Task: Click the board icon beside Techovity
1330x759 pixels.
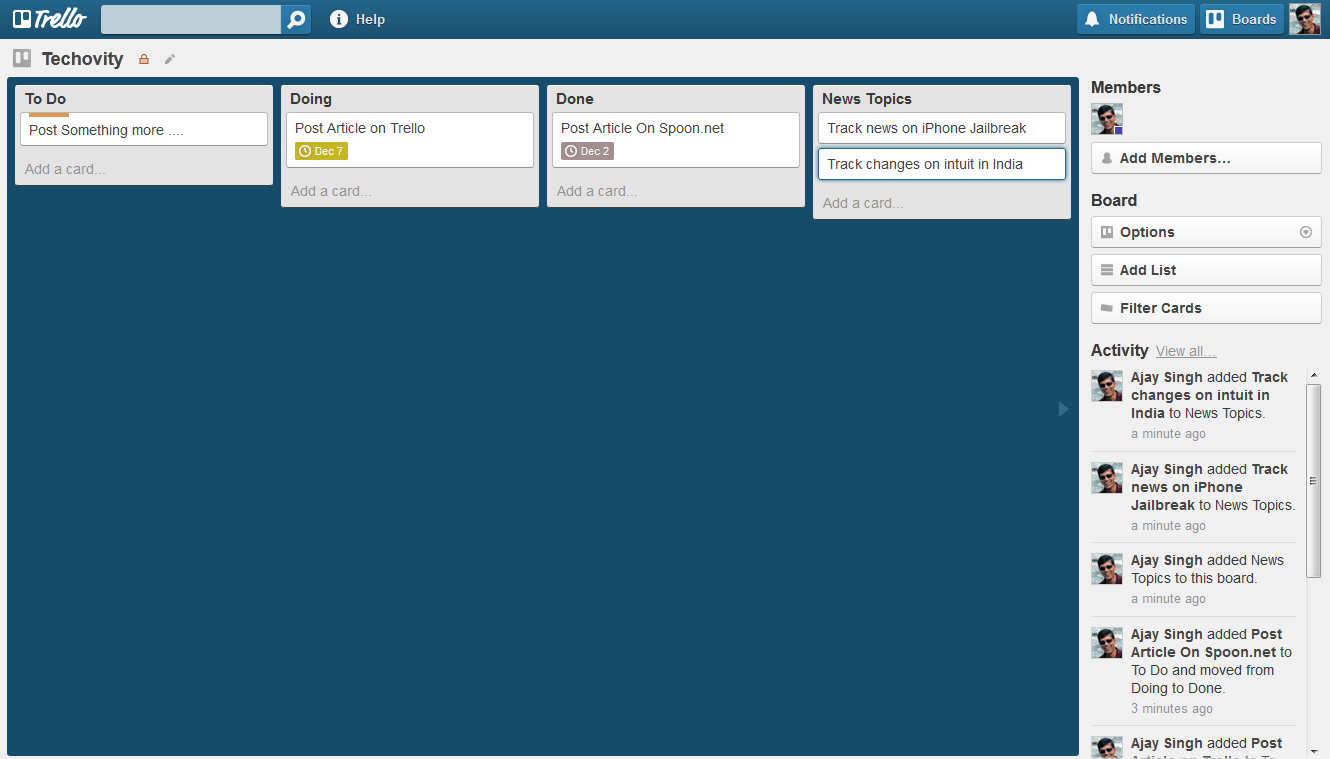Action: click(22, 58)
